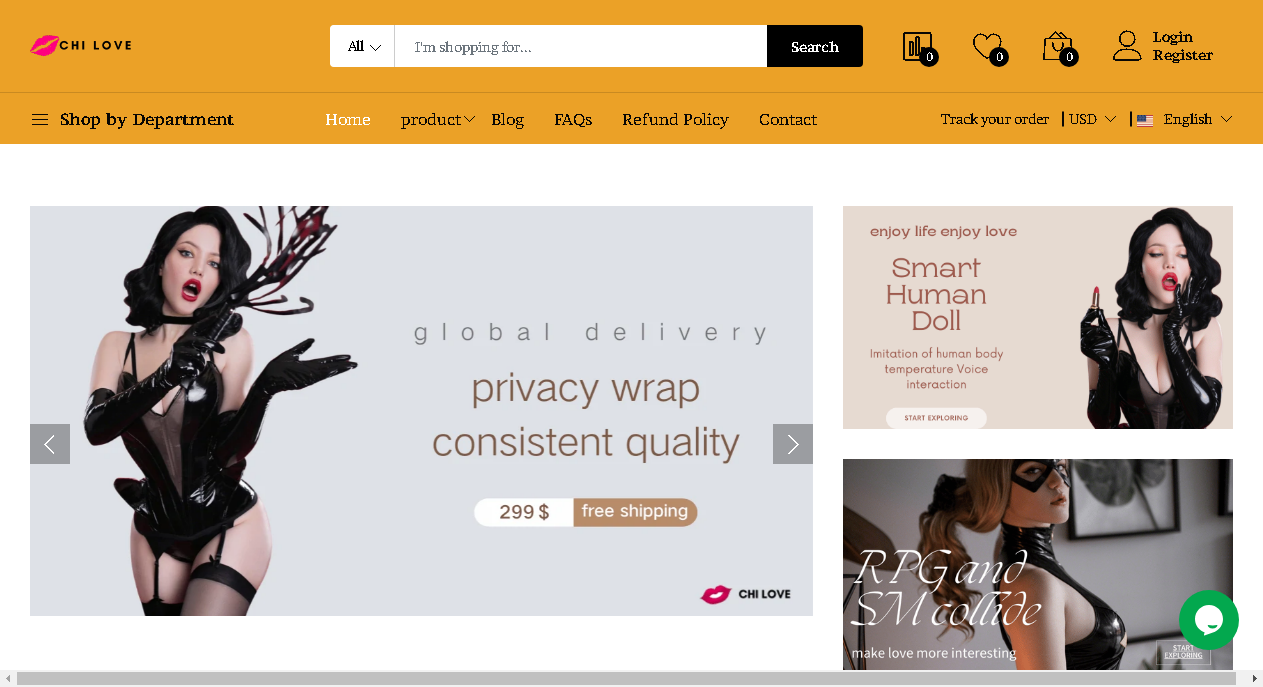The width and height of the screenshot is (1263, 687).
Task: Open the Blog menu item
Action: pyautogui.click(x=507, y=119)
